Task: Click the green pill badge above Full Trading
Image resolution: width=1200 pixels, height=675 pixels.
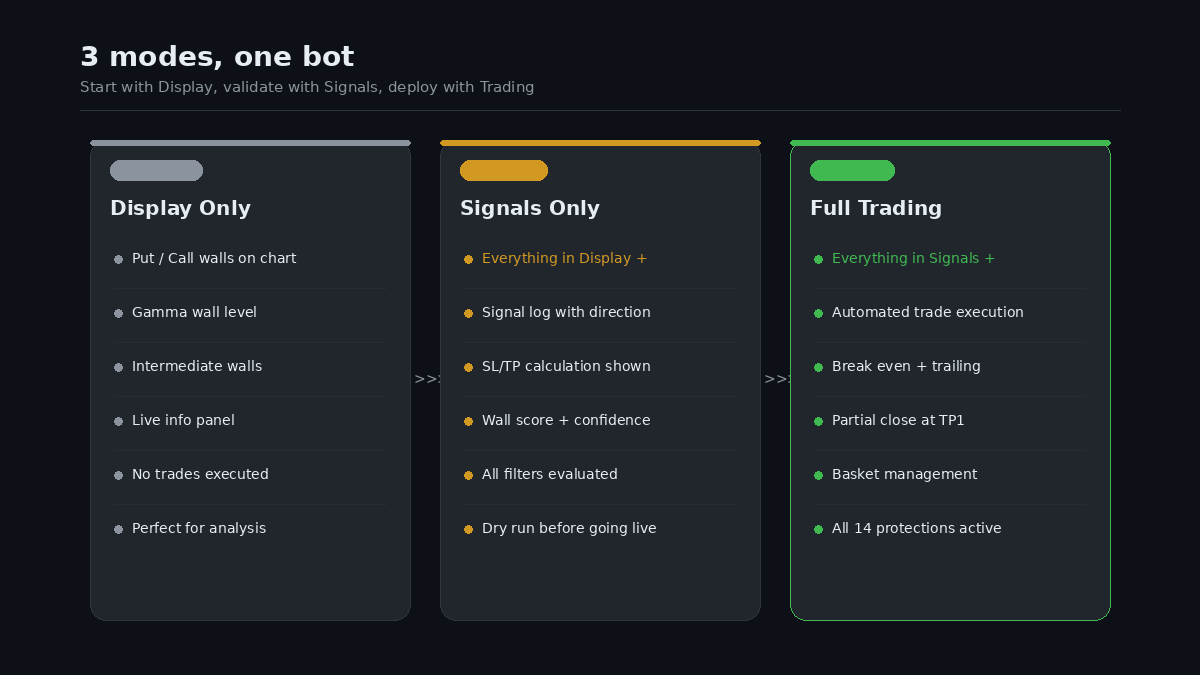Action: [852, 171]
